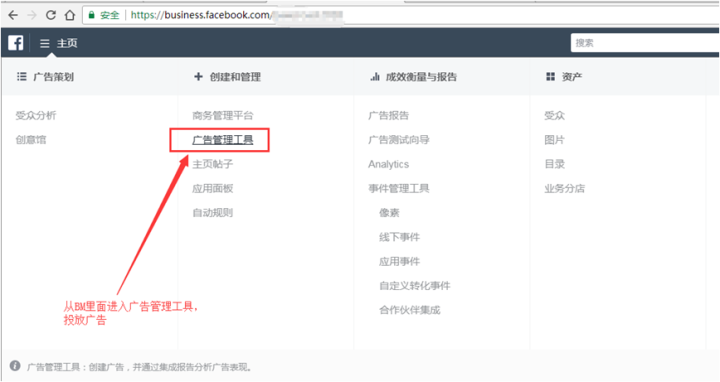Viewport: 720px width, 382px height.
Task: Click the info icon in the bottom bar
Action: coord(15,366)
